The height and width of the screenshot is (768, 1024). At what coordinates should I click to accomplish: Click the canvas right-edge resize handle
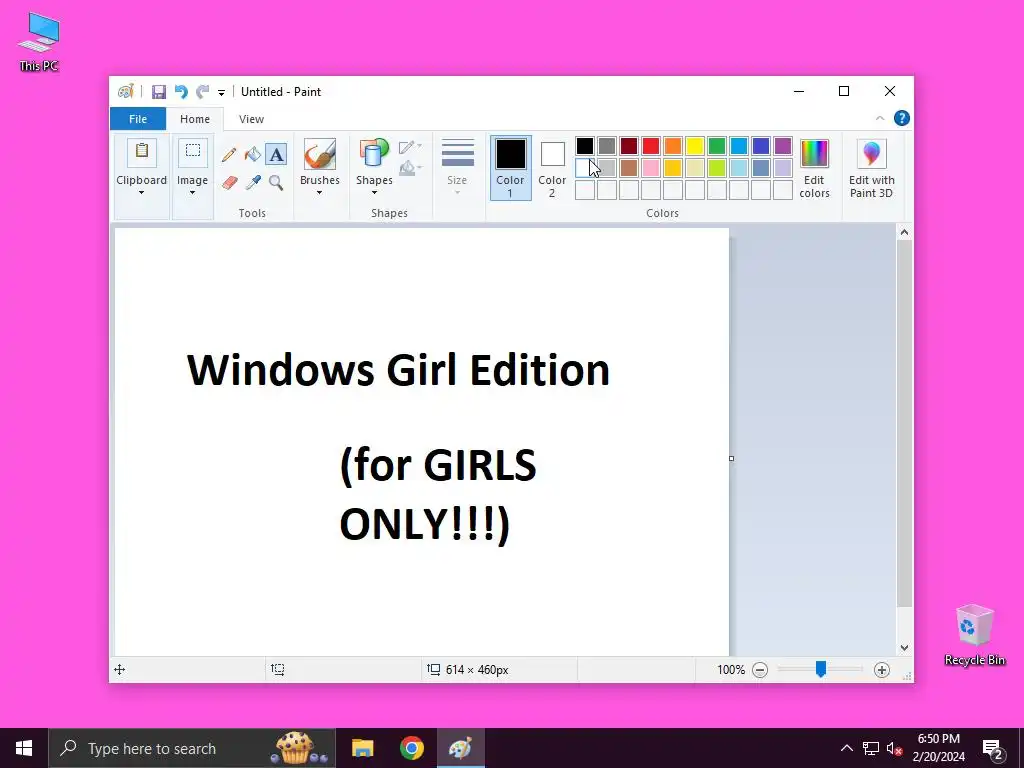[731, 458]
